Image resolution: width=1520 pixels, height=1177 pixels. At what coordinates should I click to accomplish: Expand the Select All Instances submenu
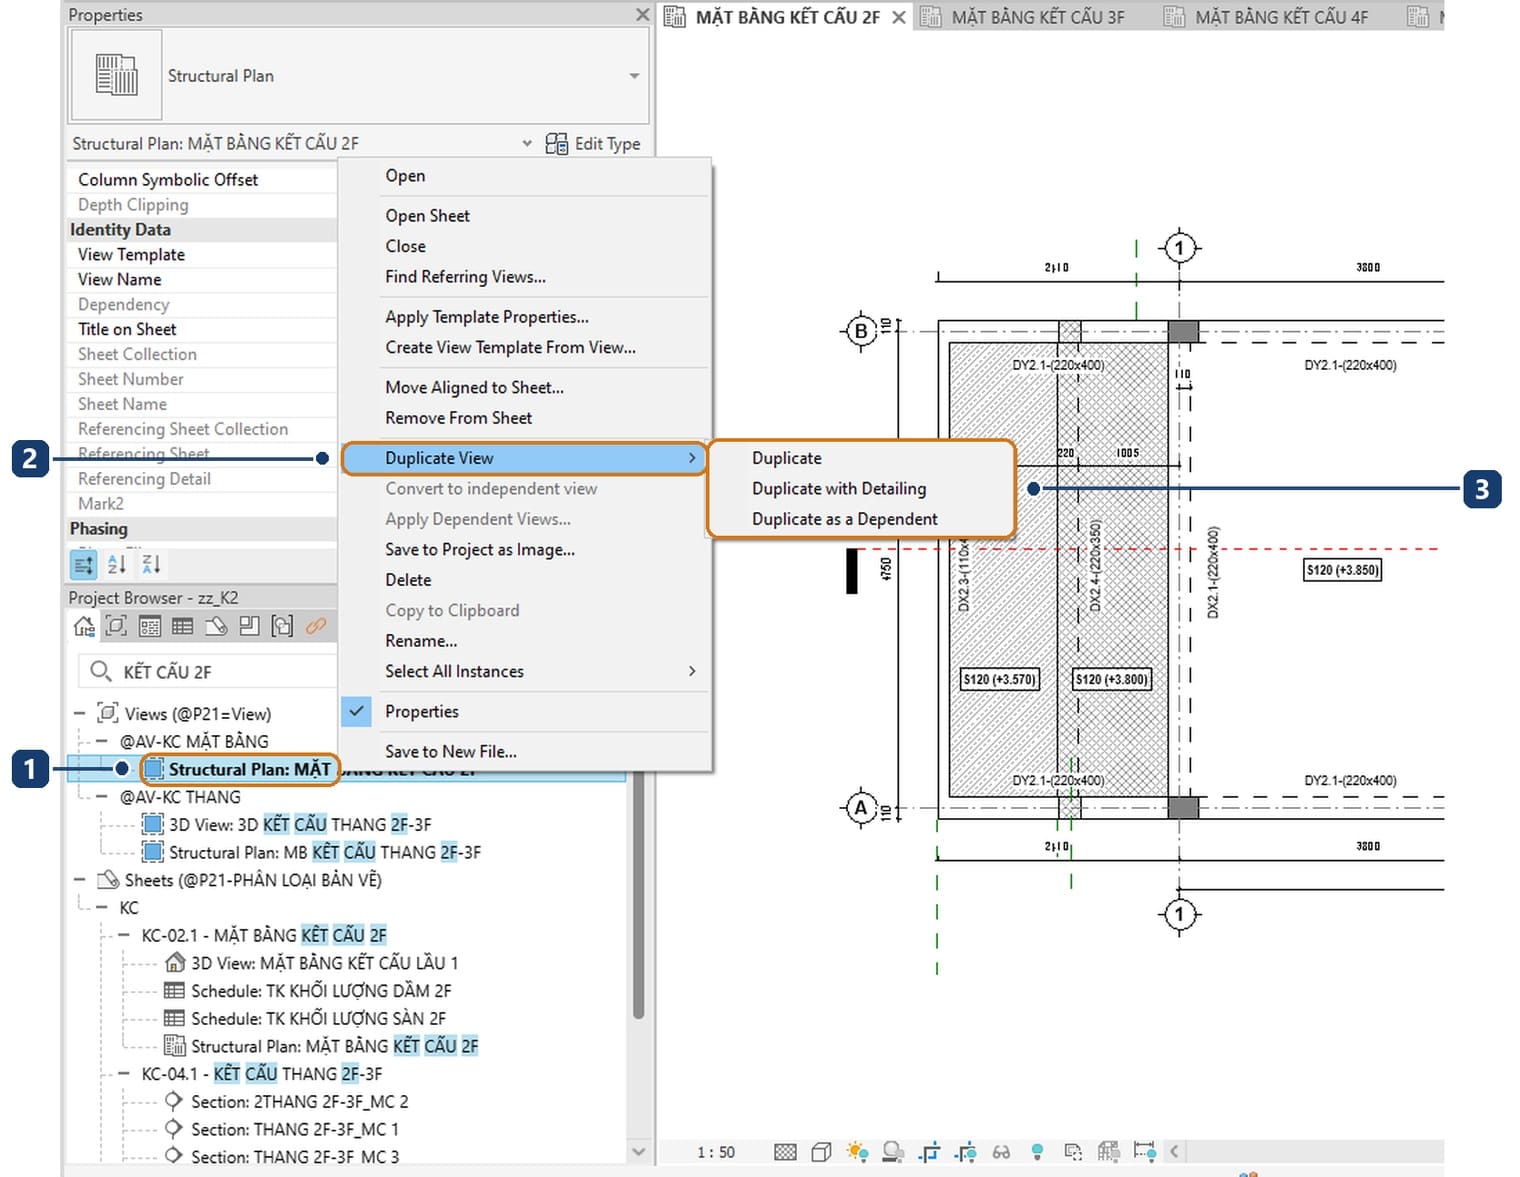pyautogui.click(x=692, y=671)
